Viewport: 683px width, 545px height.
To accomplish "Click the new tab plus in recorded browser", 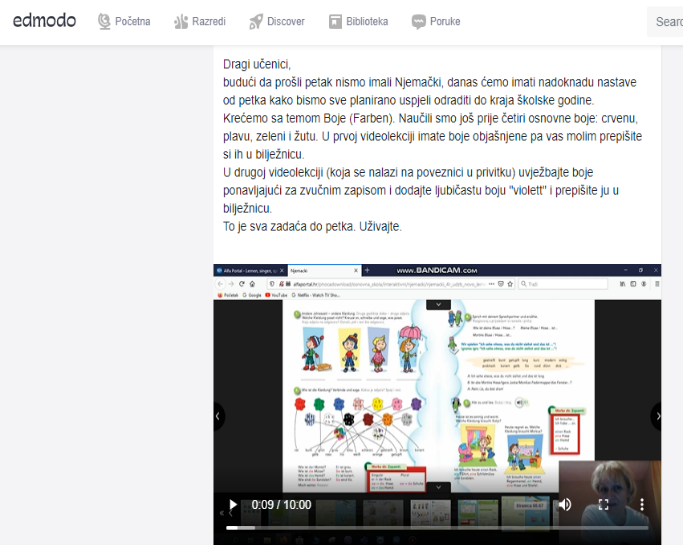I will pyautogui.click(x=367, y=271).
